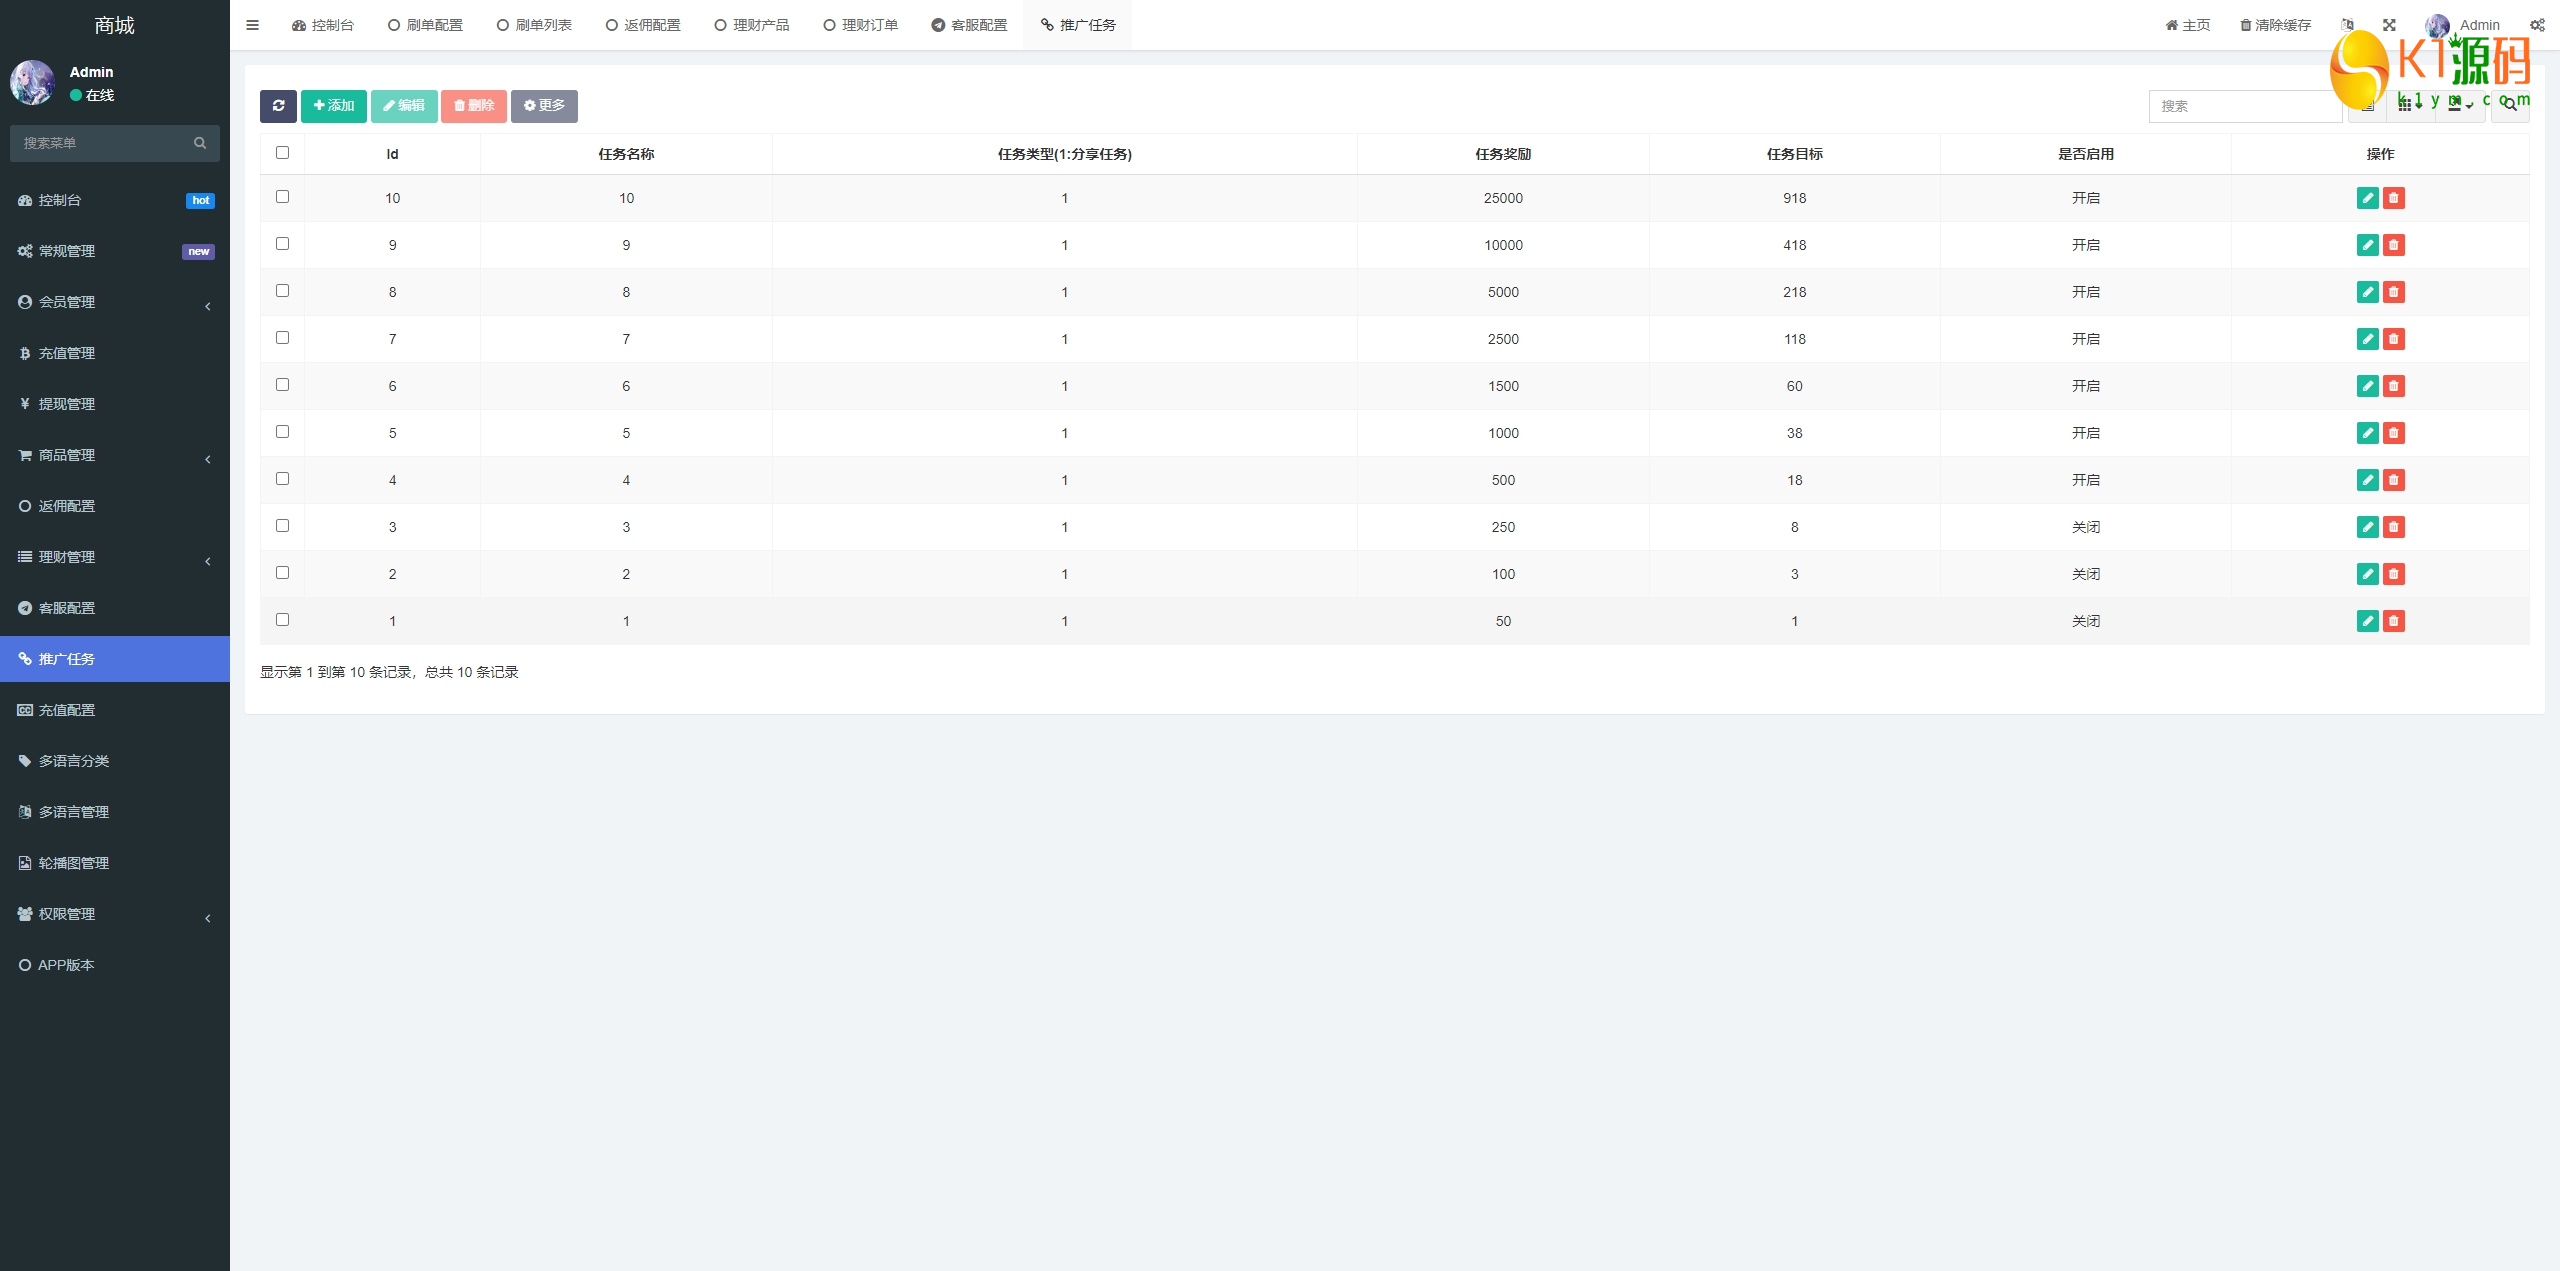Check the select-all checkbox in table header
Viewport: 2560px width, 1271px height.
(x=282, y=153)
